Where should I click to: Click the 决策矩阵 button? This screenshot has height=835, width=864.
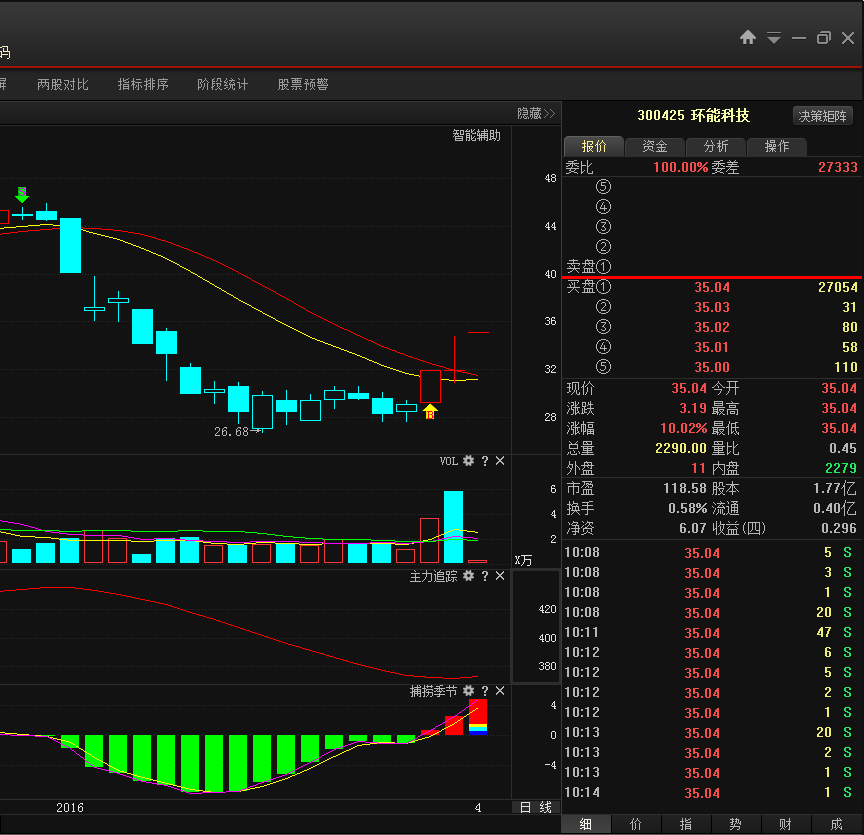pyautogui.click(x=823, y=116)
